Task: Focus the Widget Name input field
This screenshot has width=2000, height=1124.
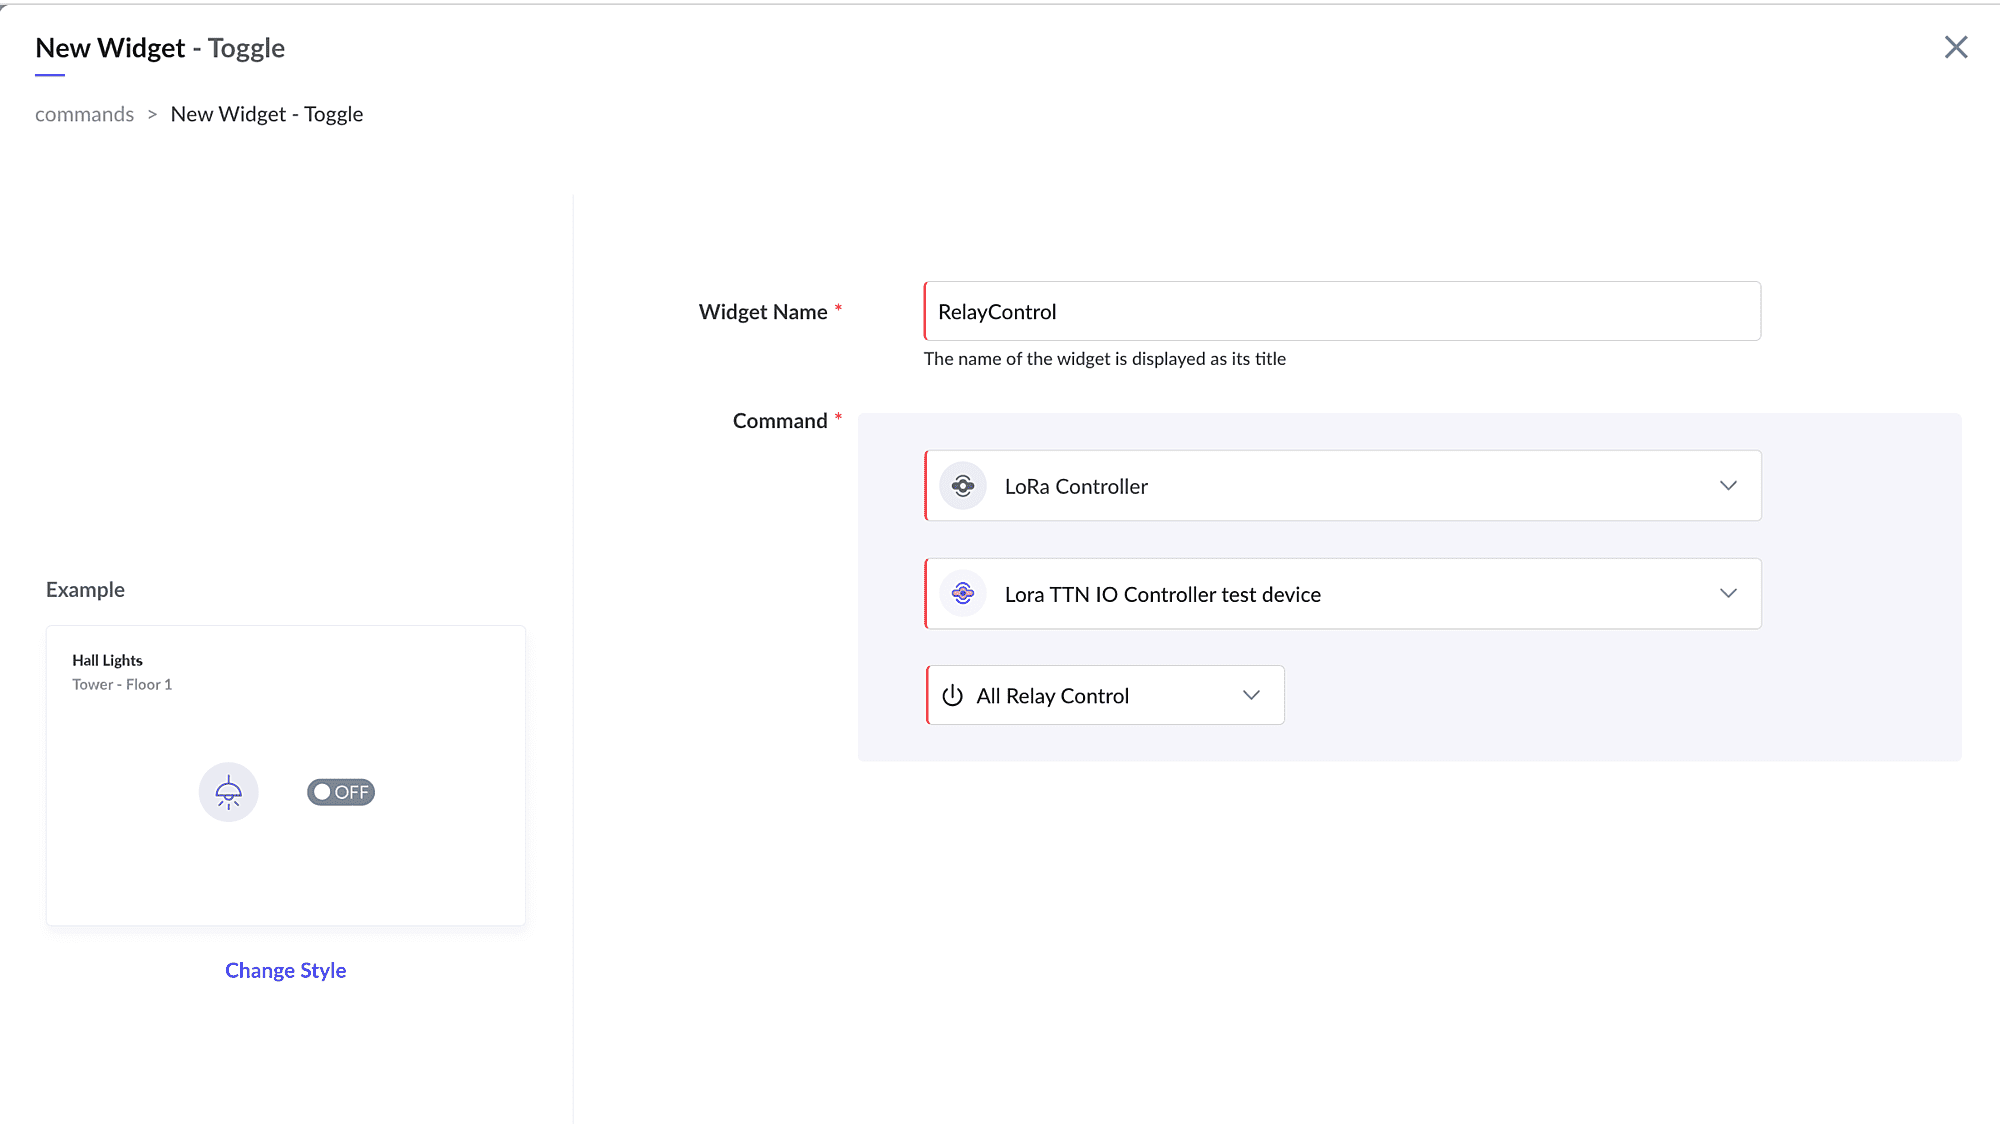Action: click(1340, 312)
